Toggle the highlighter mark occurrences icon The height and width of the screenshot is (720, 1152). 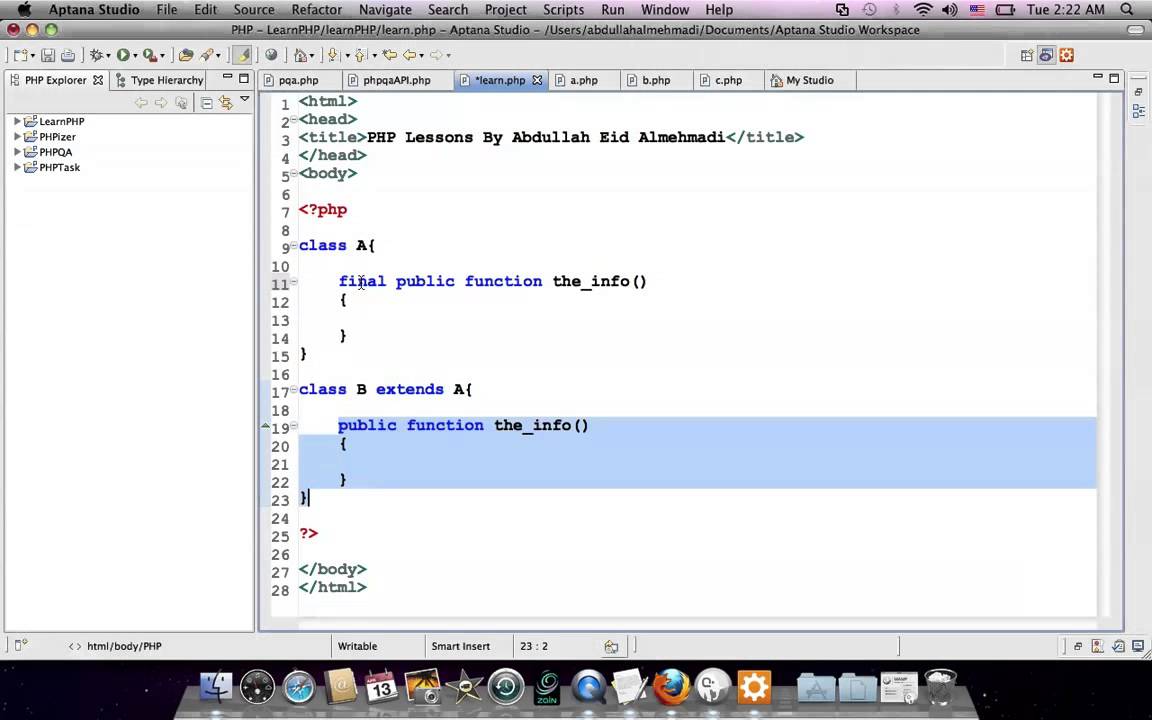[242, 55]
